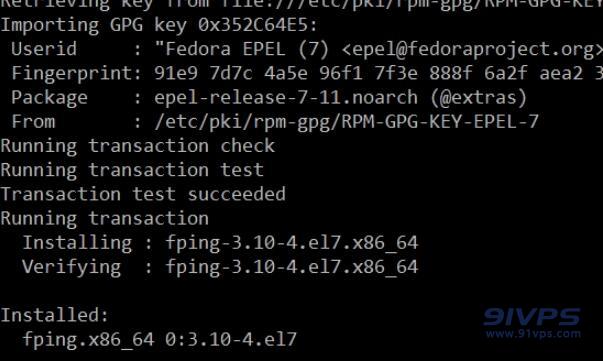Click the "Fedora EPEL (7)" name text
This screenshot has width=603, height=361.
[242, 50]
